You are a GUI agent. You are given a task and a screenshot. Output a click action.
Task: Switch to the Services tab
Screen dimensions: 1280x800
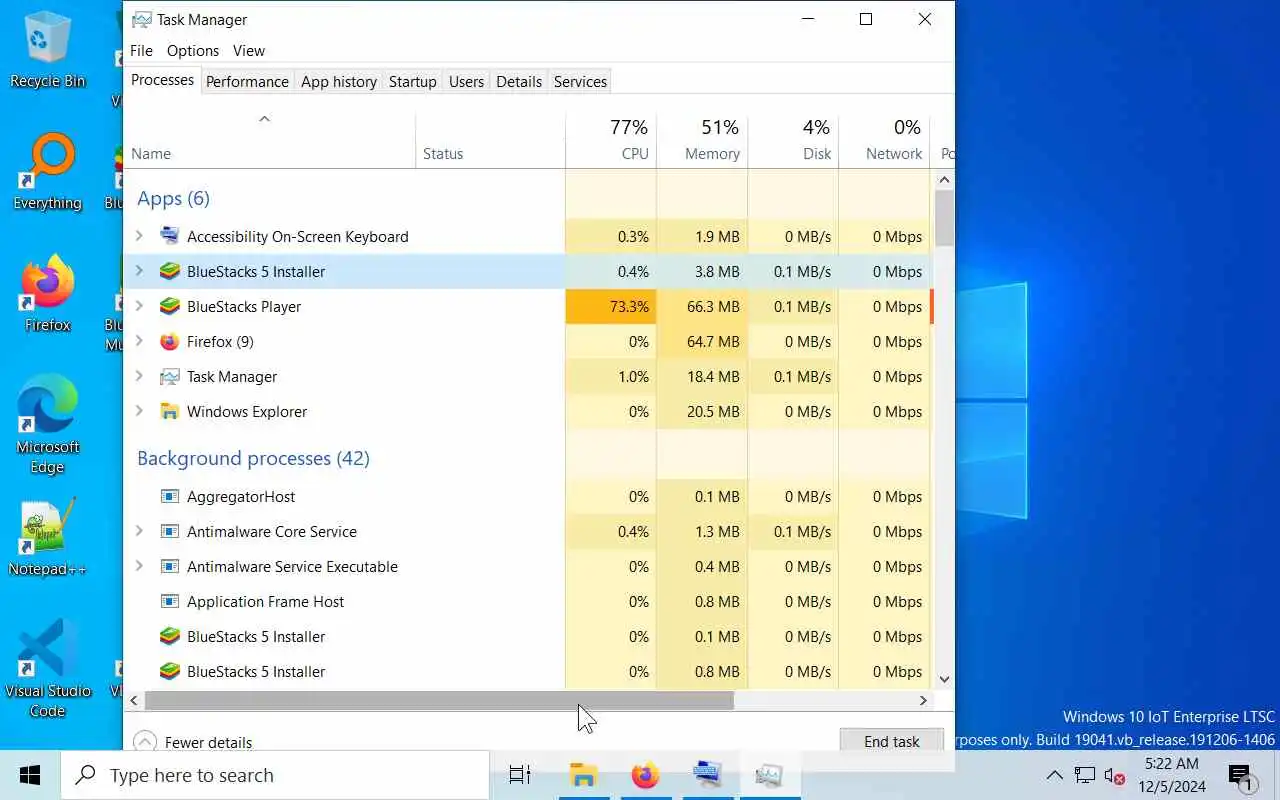click(580, 82)
